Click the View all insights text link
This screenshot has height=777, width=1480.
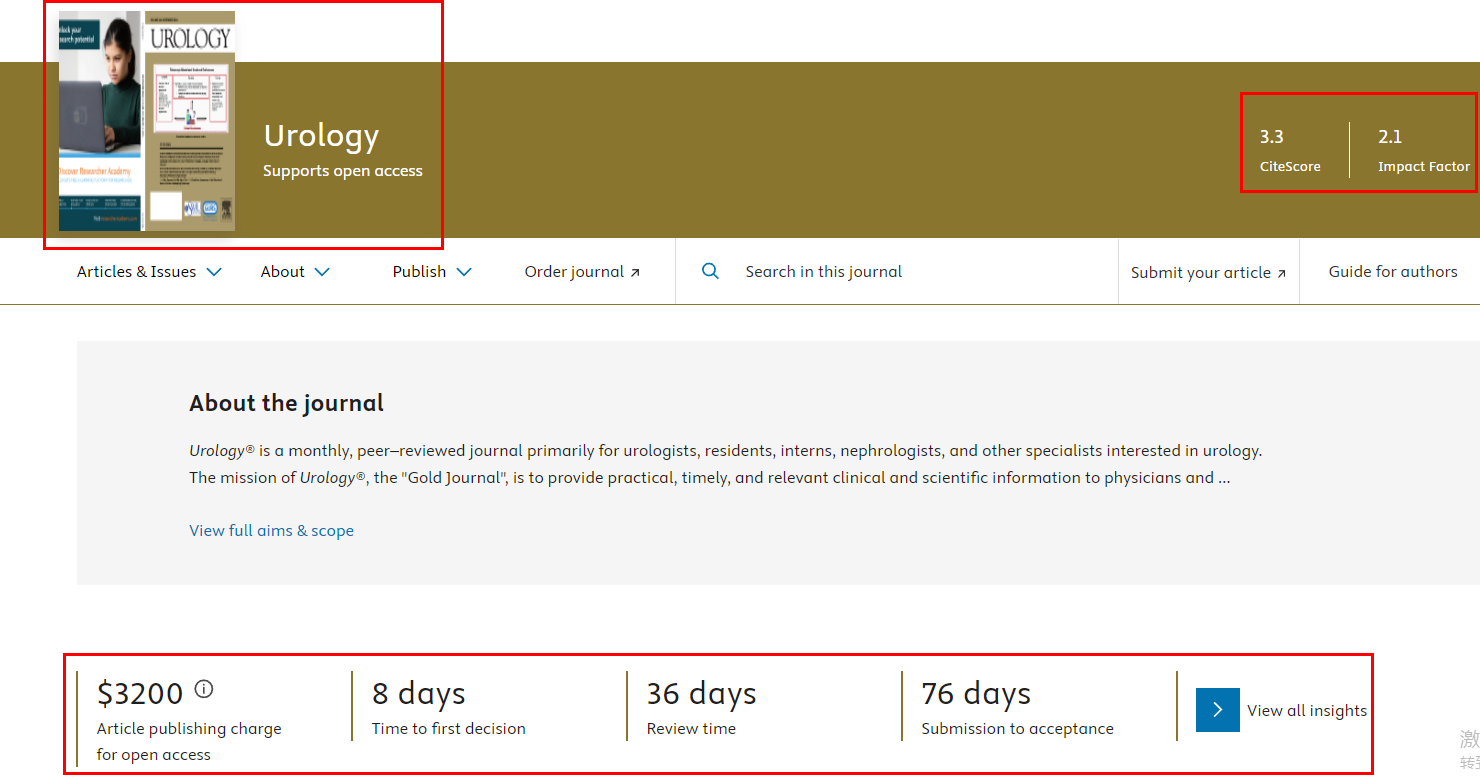[x=1306, y=710]
